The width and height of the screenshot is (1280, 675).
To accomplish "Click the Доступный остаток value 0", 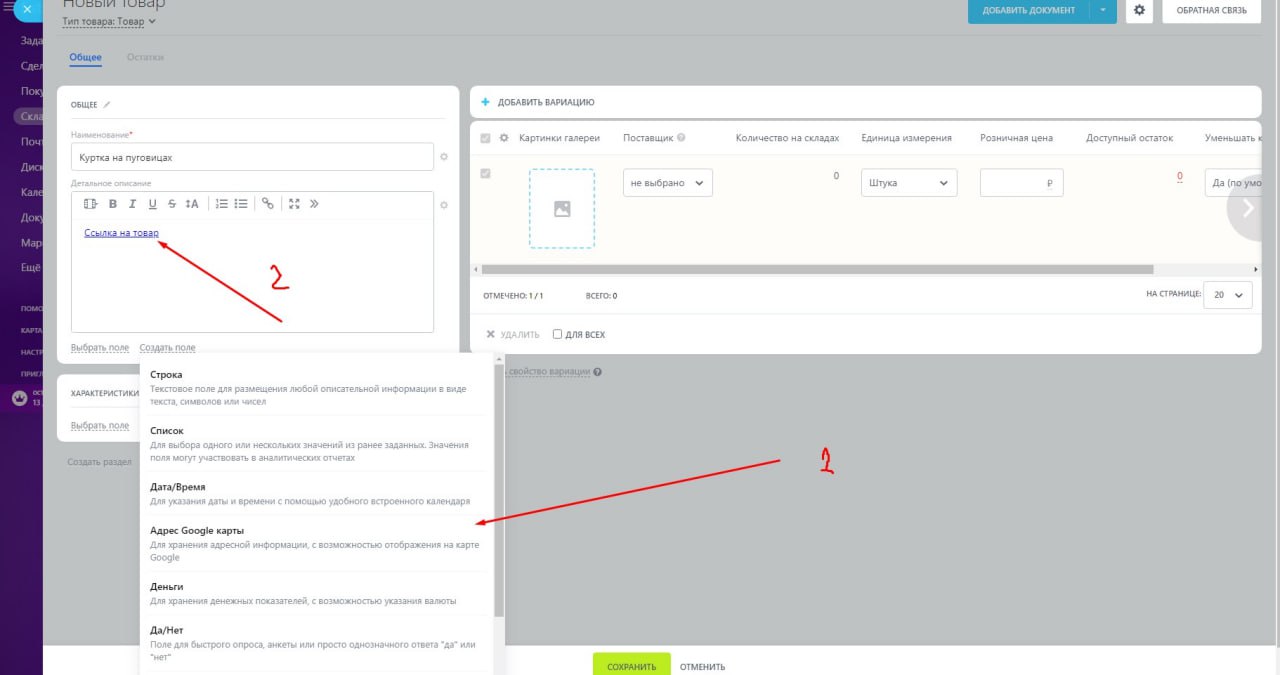I will 1179,176.
